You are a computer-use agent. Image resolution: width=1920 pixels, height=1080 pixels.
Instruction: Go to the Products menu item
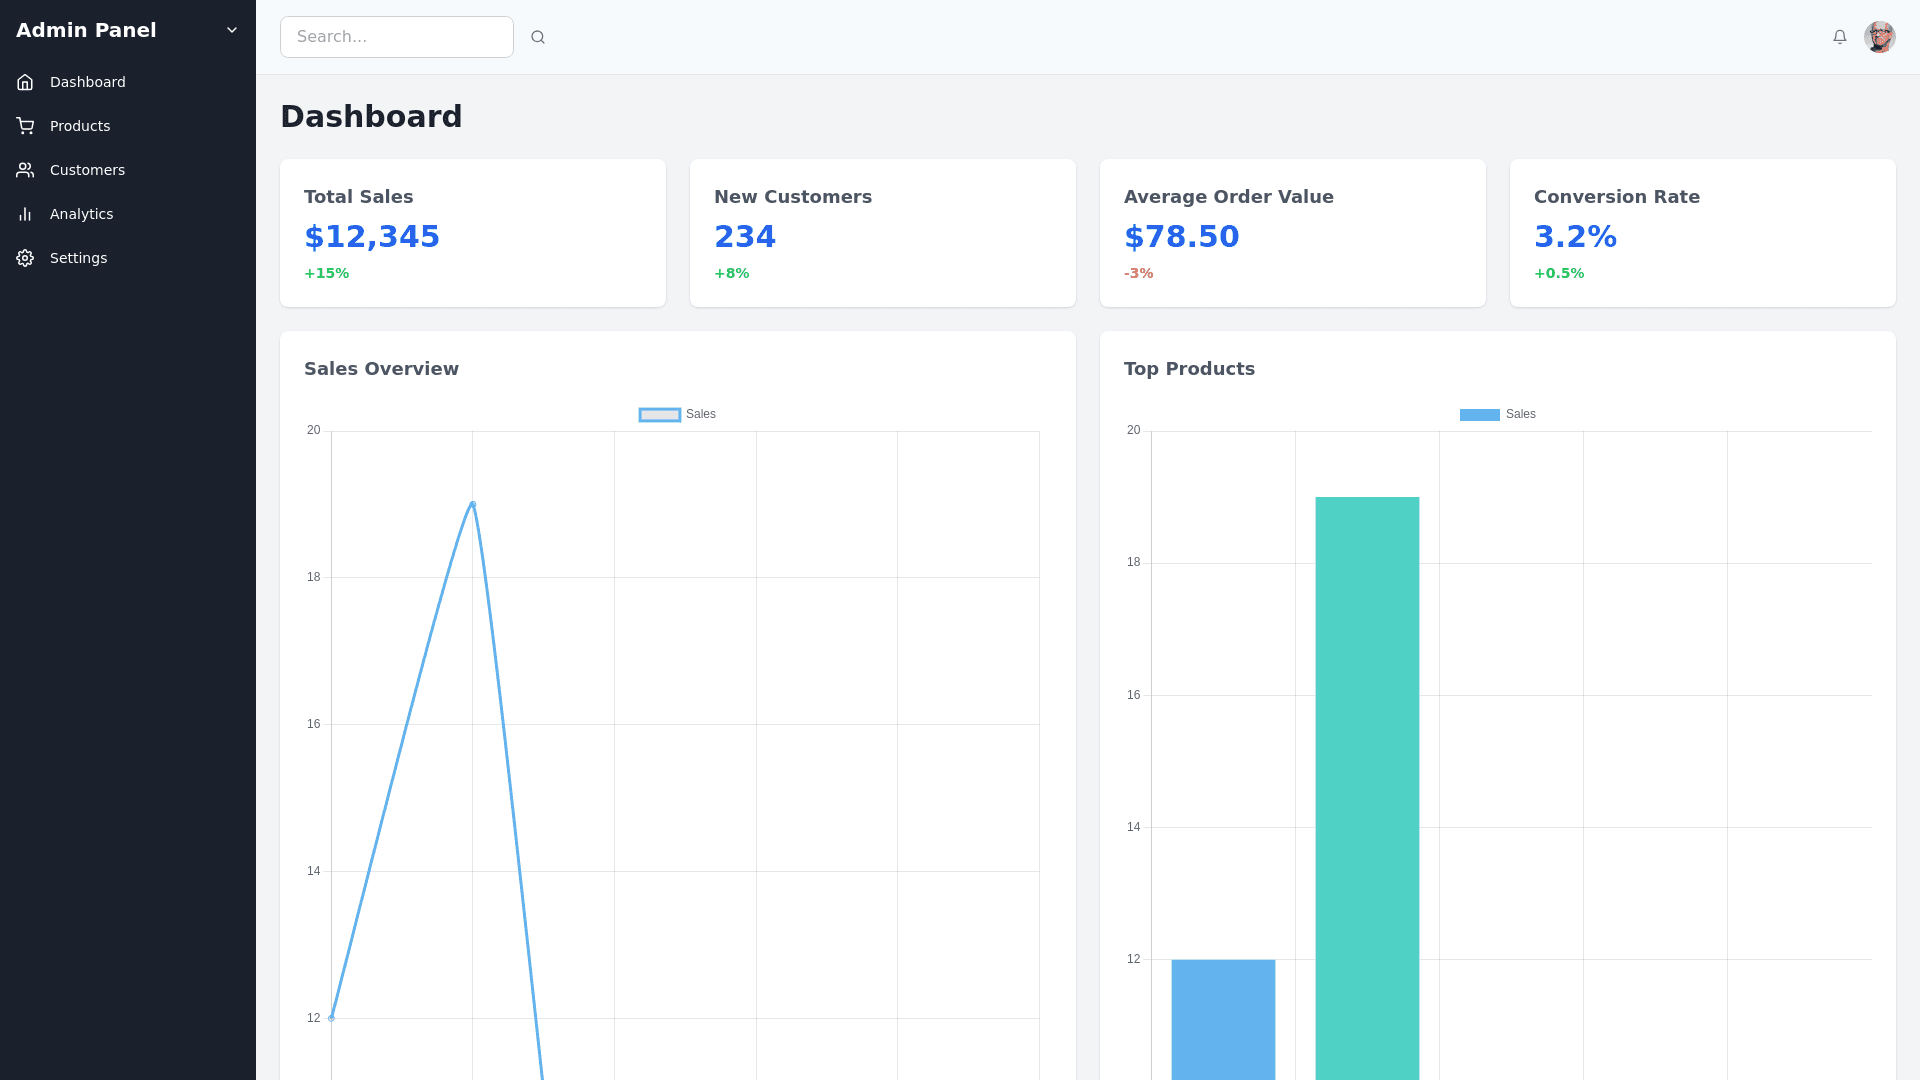pyautogui.click(x=80, y=126)
